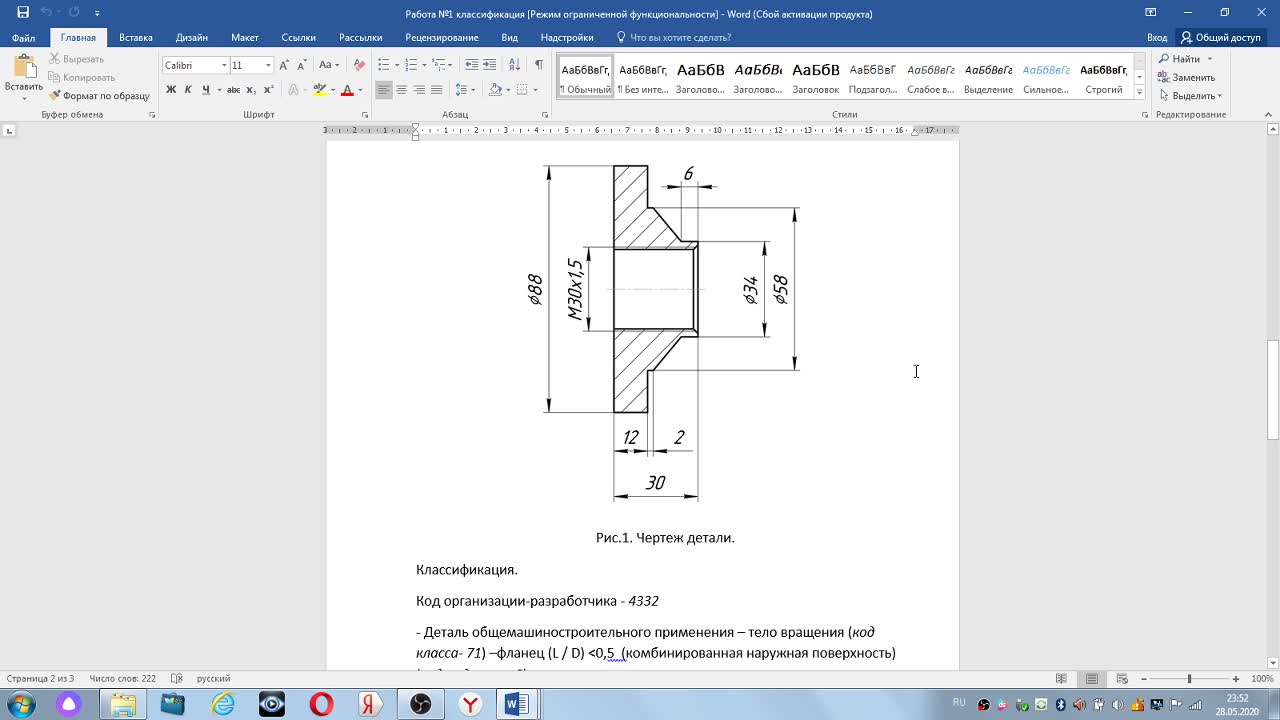
Task: Decrease paragraph indent
Action: 471,65
